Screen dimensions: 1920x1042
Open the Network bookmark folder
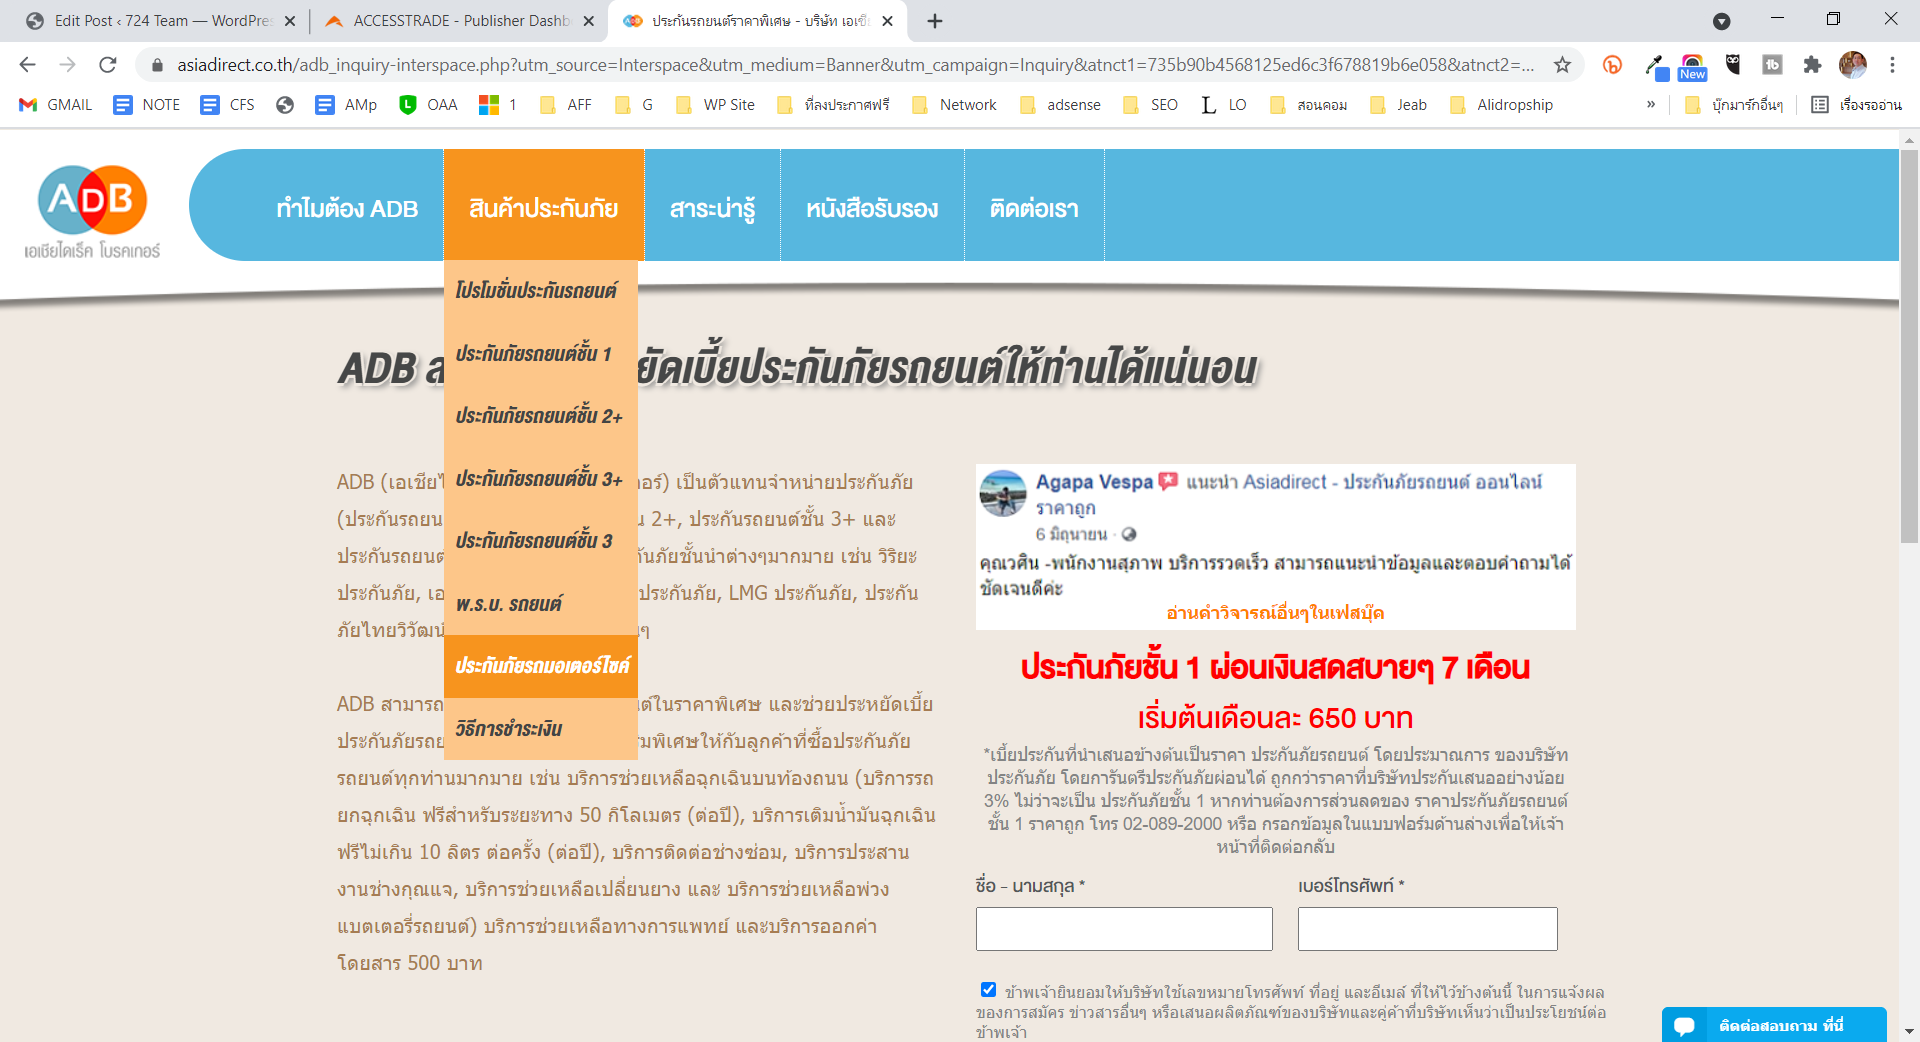[x=955, y=105]
